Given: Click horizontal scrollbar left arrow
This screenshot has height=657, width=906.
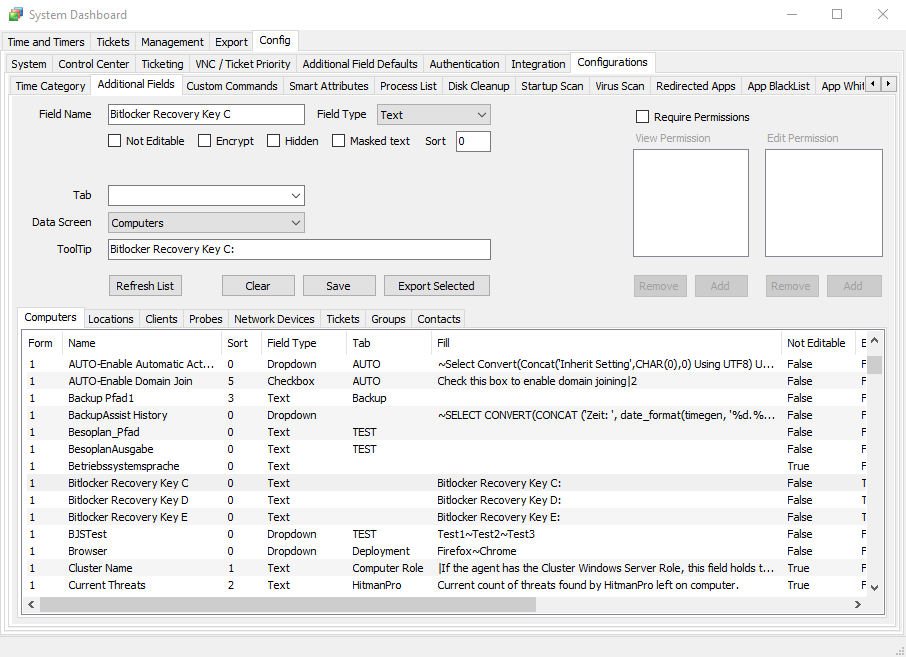Looking at the screenshot, I should 32,605.
